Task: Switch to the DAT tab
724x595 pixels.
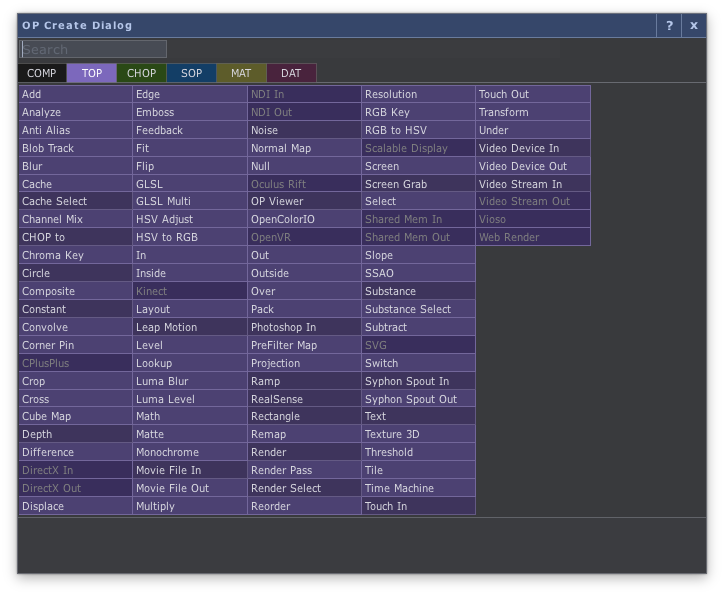Action: 291,73
